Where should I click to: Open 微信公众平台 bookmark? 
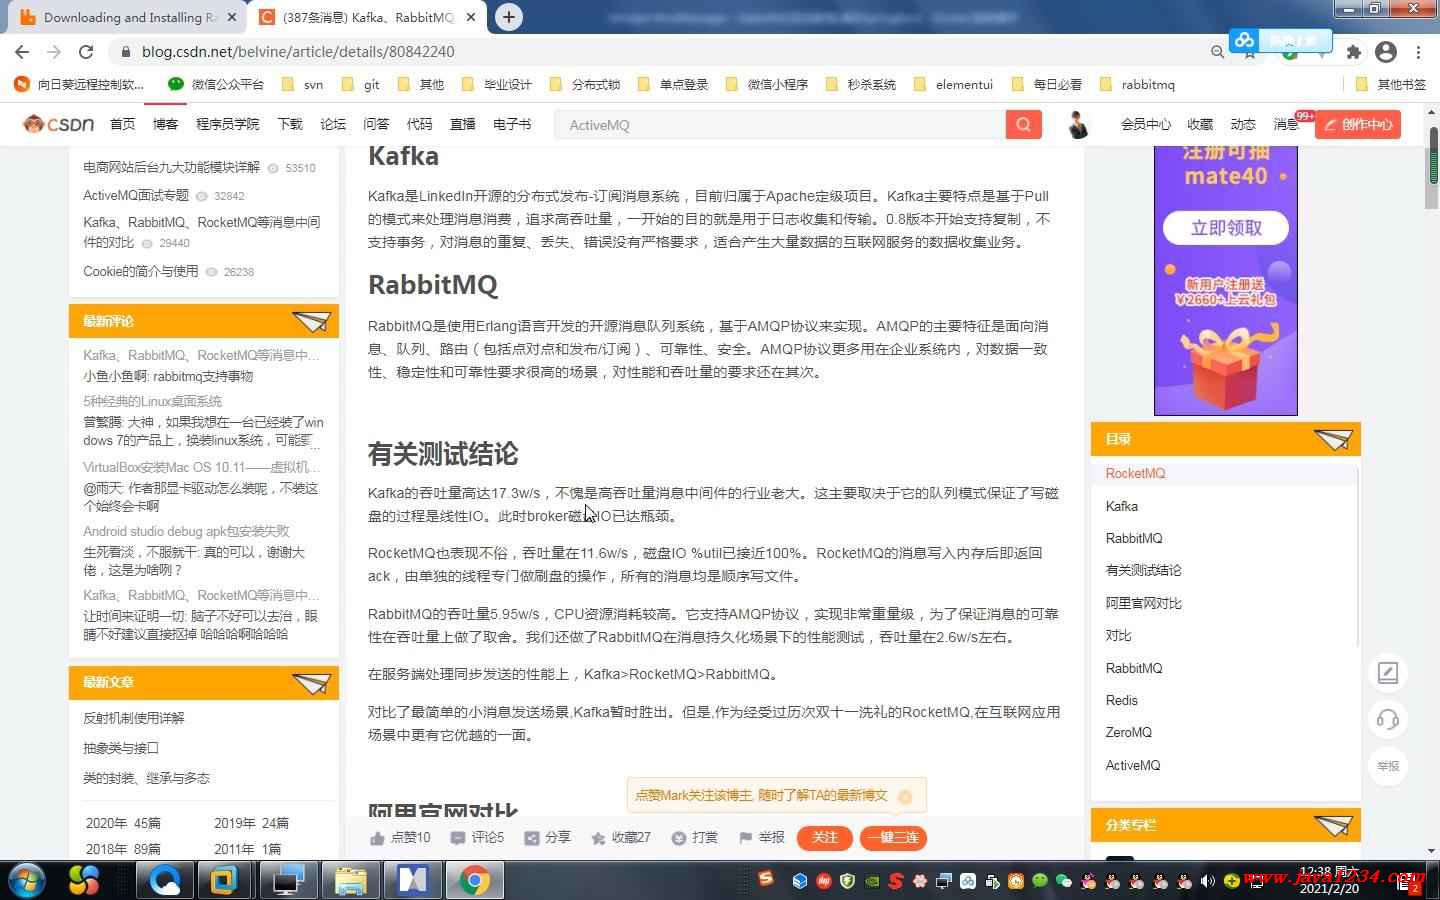[217, 84]
